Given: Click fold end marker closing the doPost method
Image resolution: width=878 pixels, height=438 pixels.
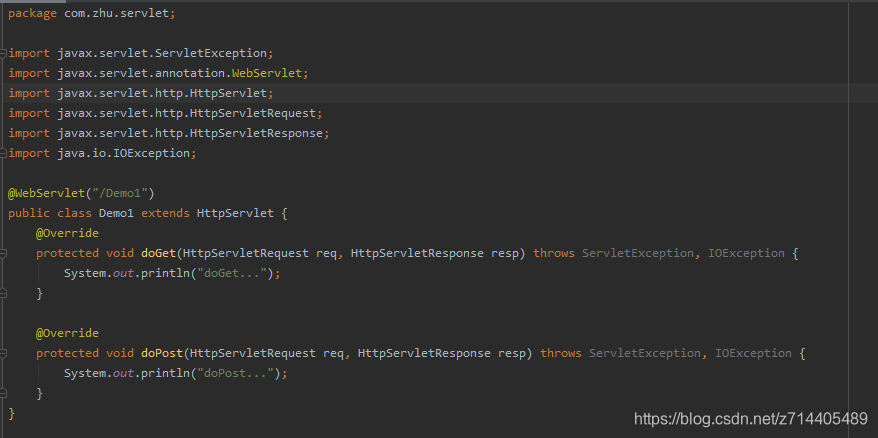Looking at the screenshot, I should click(3, 393).
